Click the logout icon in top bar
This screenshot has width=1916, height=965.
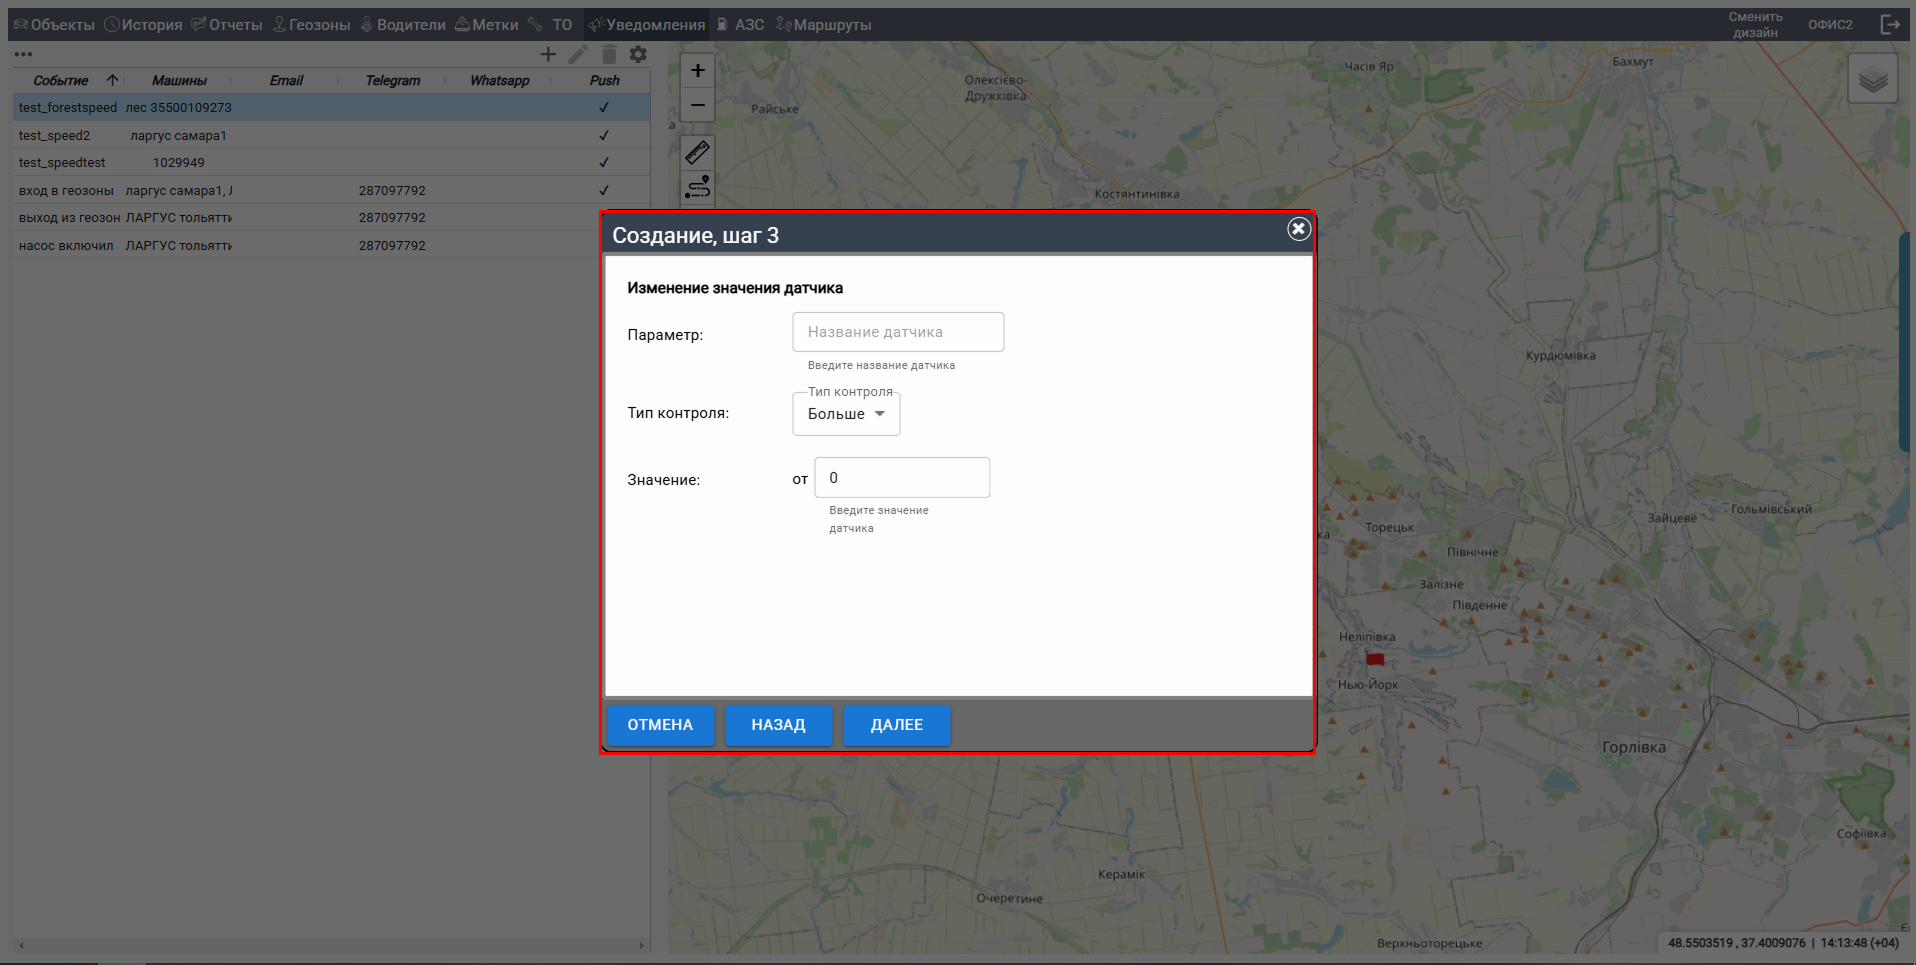pyautogui.click(x=1890, y=25)
